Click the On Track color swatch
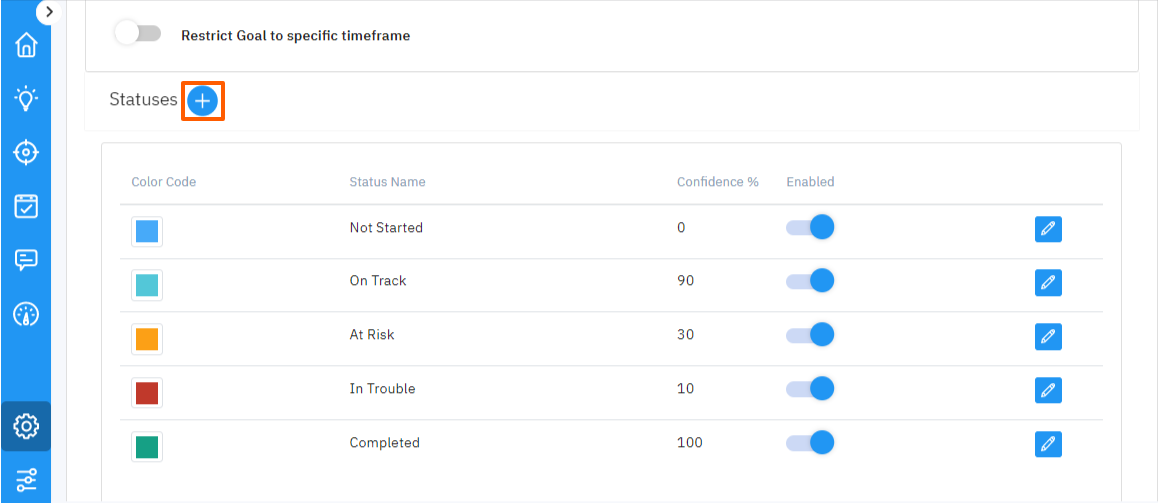Screen dimensions: 1158x503 pos(146,285)
